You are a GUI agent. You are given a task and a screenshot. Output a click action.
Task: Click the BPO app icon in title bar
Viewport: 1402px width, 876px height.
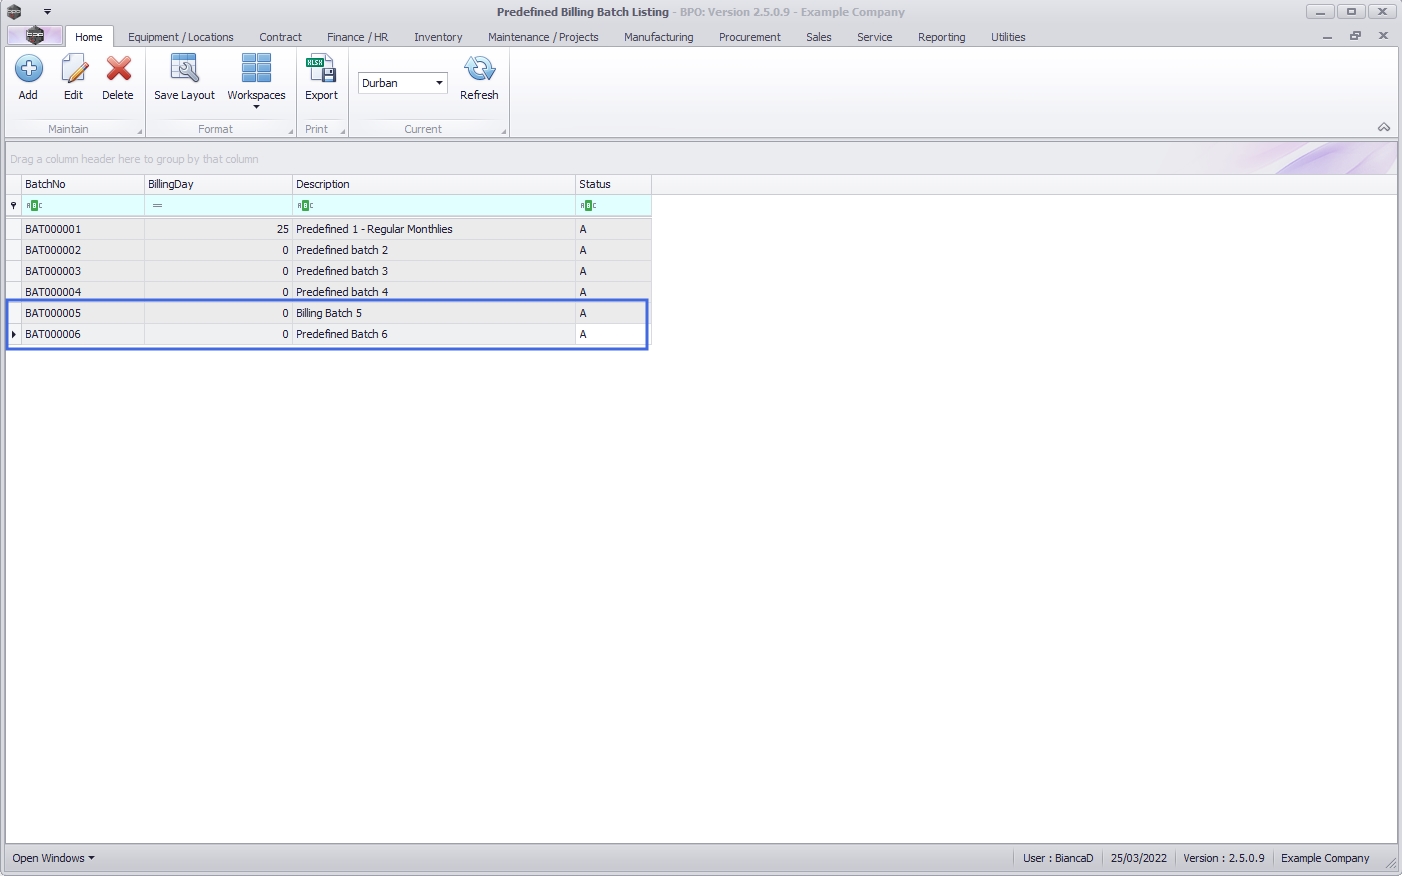point(14,12)
